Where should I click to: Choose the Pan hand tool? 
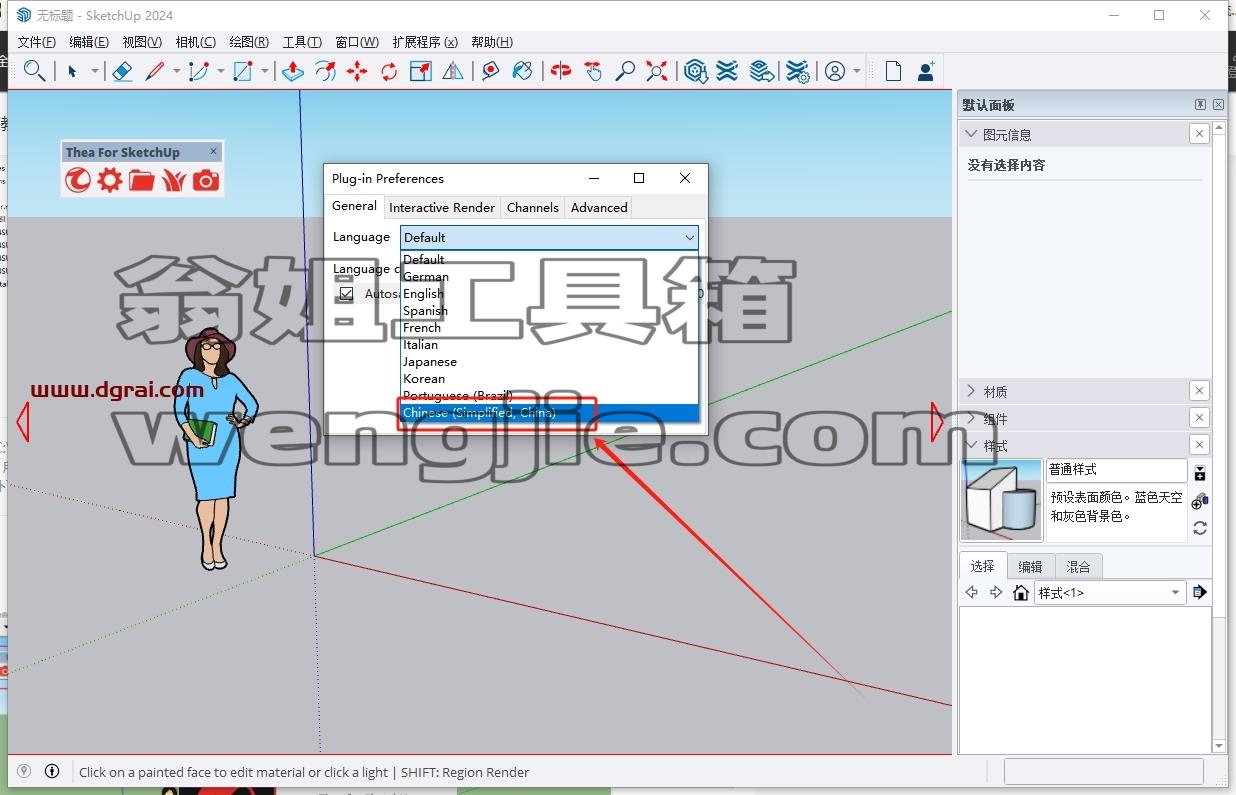pyautogui.click(x=593, y=71)
